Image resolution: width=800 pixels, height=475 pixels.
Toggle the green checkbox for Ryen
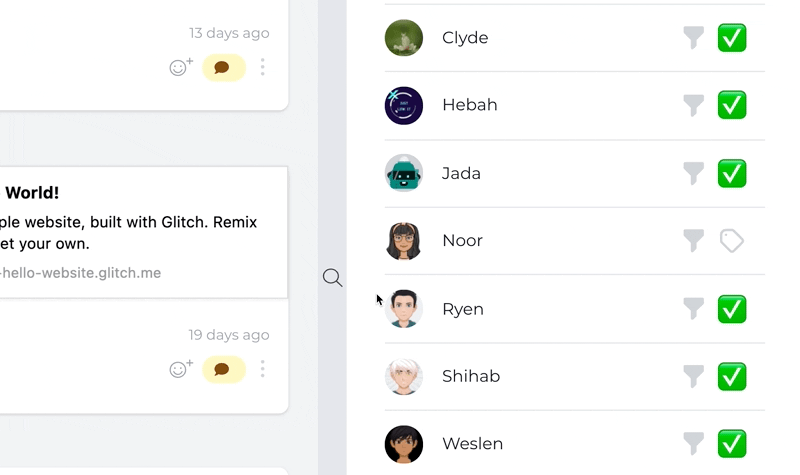pos(732,309)
